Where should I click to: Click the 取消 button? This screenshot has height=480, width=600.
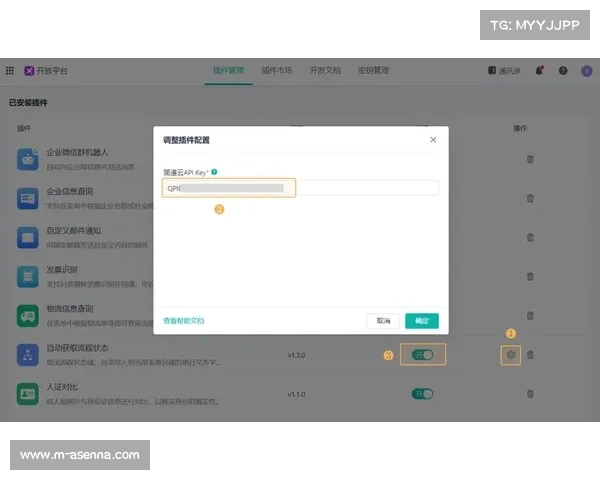click(x=383, y=321)
